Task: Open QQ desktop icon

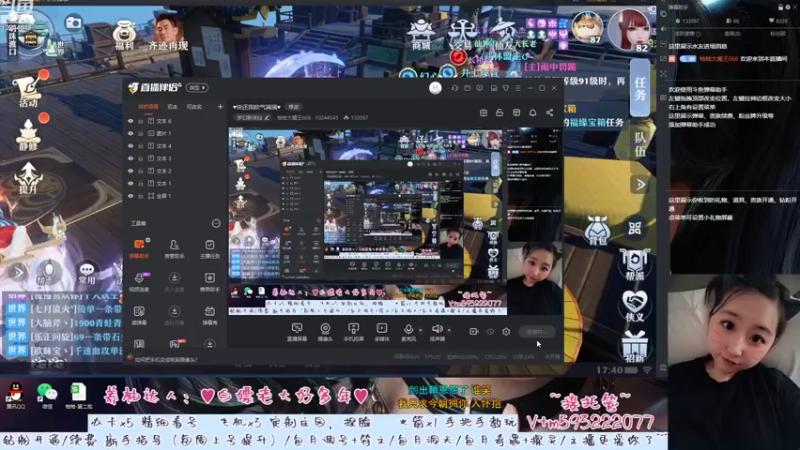Action: click(16, 396)
